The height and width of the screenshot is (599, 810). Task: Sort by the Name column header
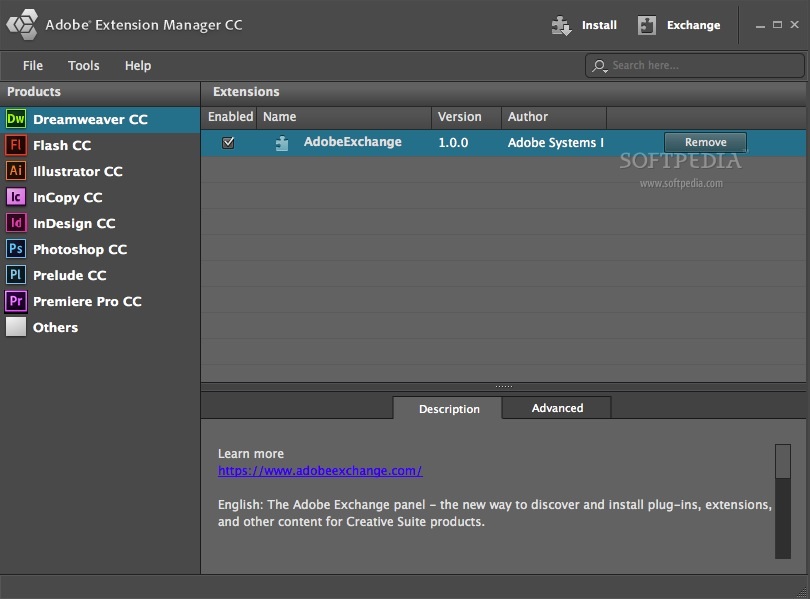pyautogui.click(x=344, y=117)
